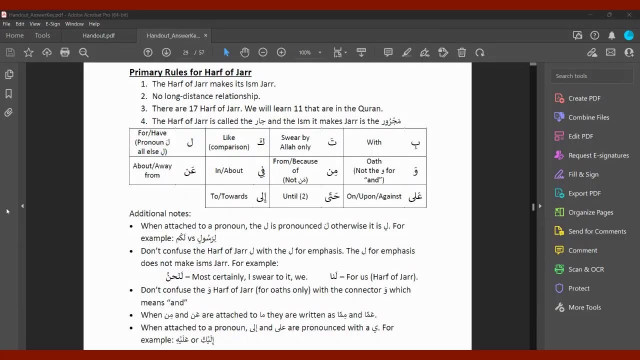
Task: Click the Delete trash icon
Action: pyautogui.click(x=462, y=52)
